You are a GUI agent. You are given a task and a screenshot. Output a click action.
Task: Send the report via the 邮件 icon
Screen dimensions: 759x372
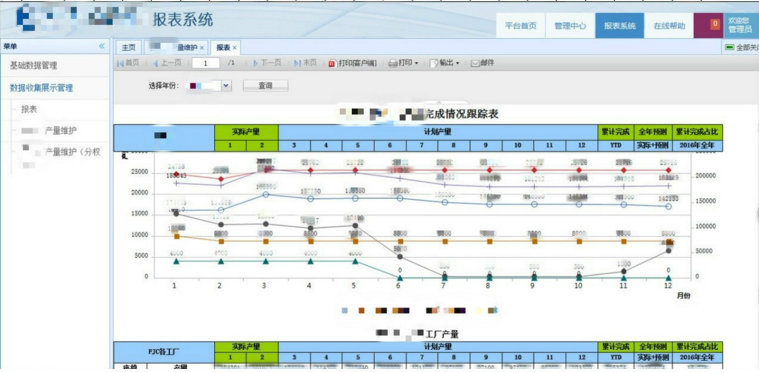tap(475, 63)
